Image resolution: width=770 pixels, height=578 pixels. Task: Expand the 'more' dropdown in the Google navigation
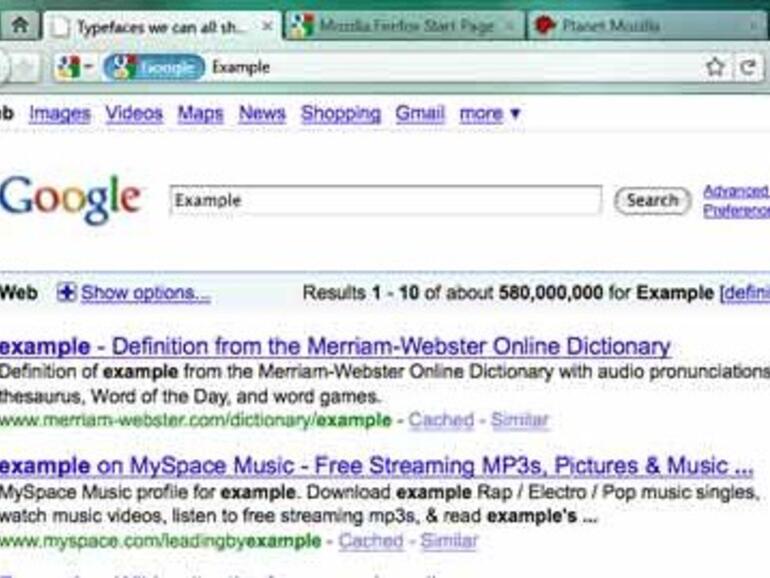[x=490, y=114]
